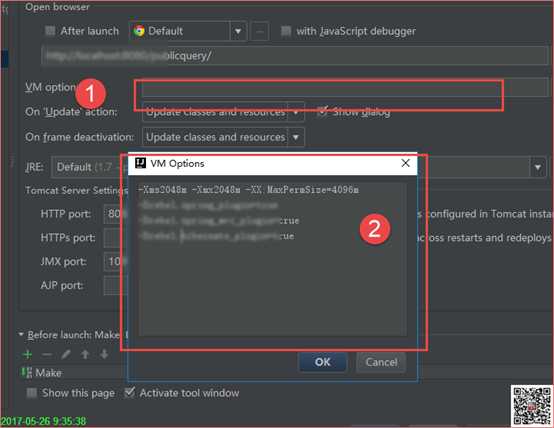Click the -Xms2048m options line
Viewport: 554px width, 428px height.
coord(248,190)
